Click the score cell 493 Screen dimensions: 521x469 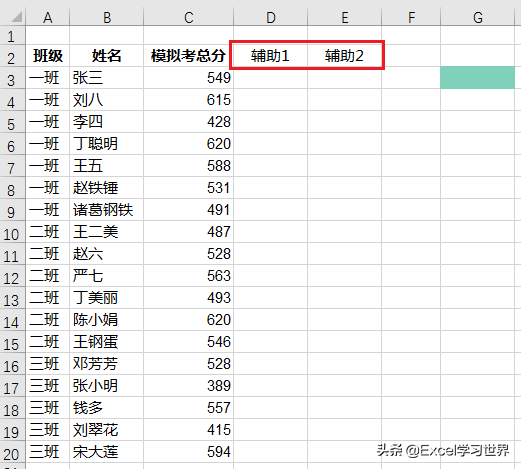pos(189,298)
